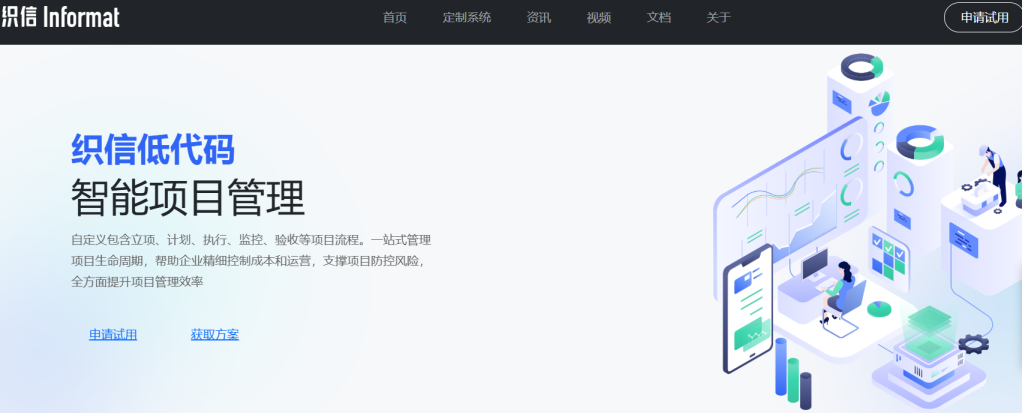
Task: Click the blue 申请试用 link below description
Action: click(113, 335)
